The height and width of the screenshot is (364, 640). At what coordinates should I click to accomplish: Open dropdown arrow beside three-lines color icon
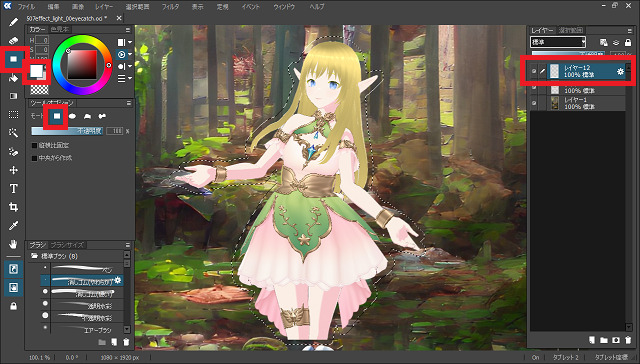(130, 78)
